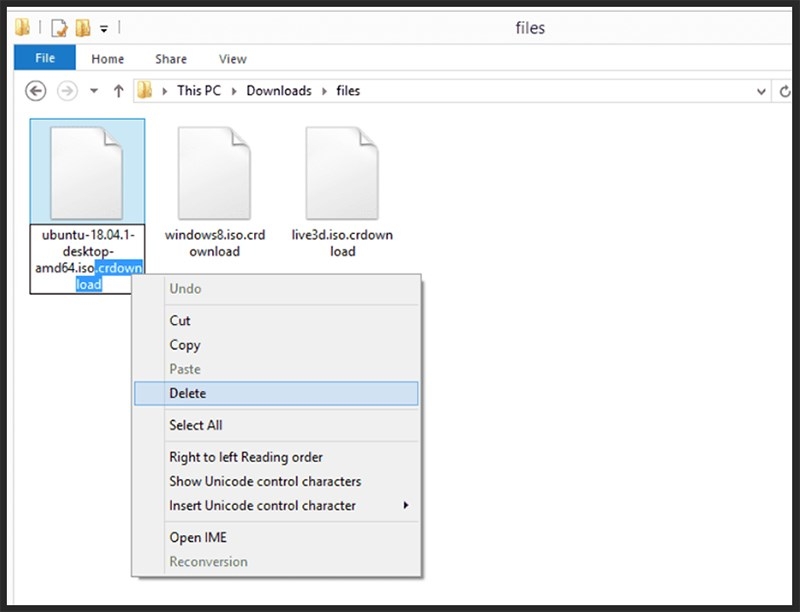The height and width of the screenshot is (612, 800).
Task: Expand the chevron after This PC
Action: point(234,91)
